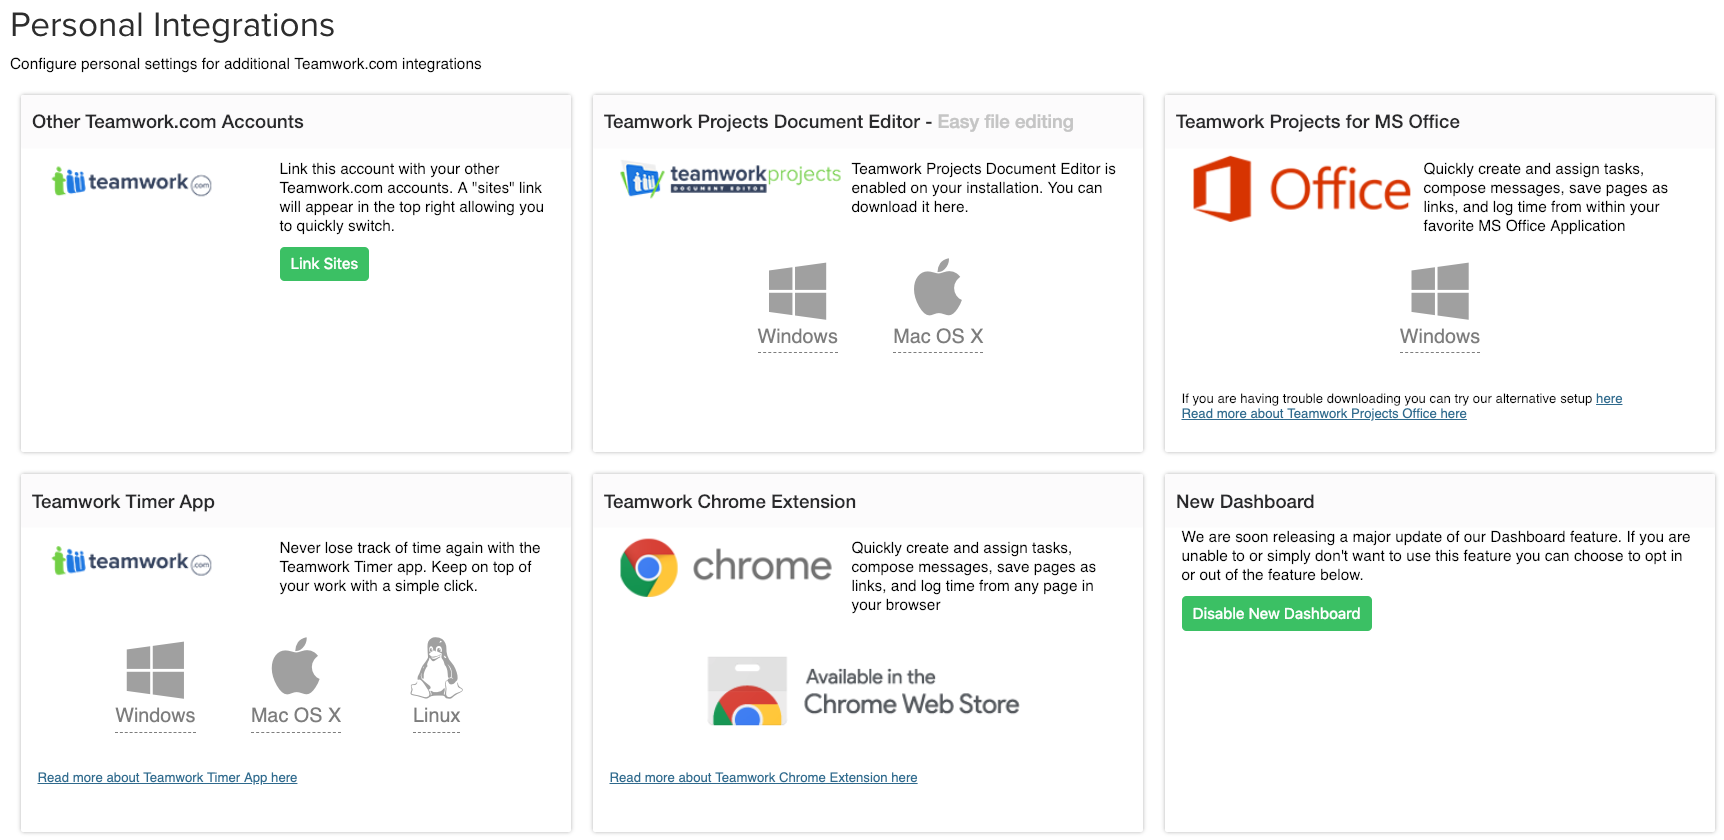Click the 'Easy file editing' subtitle text
Viewport: 1724px width, 840px height.
[1005, 122]
